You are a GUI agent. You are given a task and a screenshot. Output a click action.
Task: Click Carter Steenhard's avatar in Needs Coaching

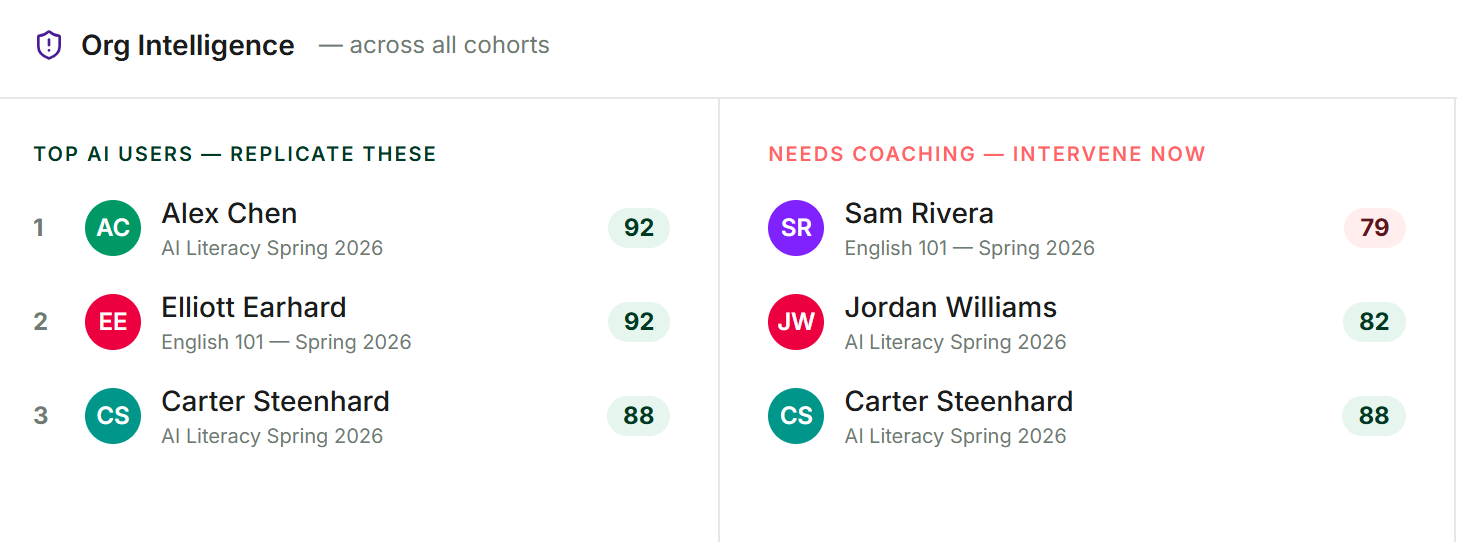click(796, 416)
